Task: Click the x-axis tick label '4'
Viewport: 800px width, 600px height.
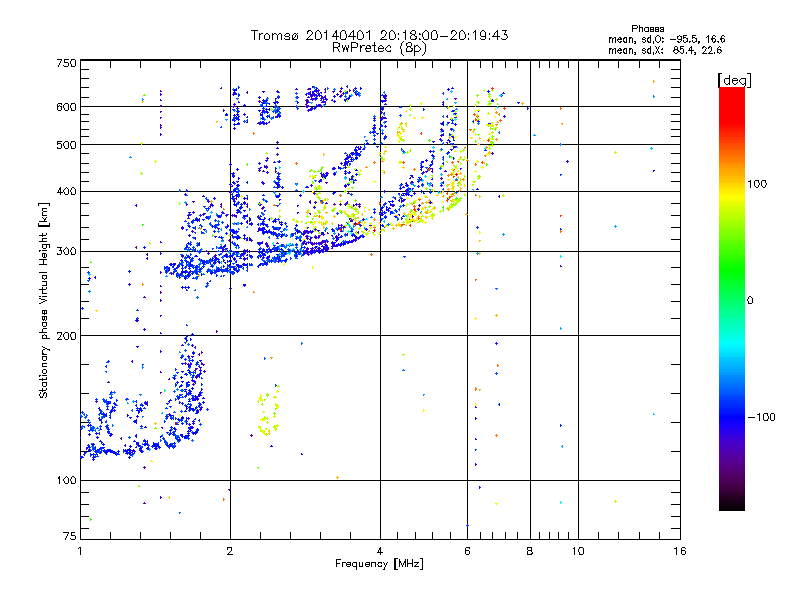Action: click(380, 551)
